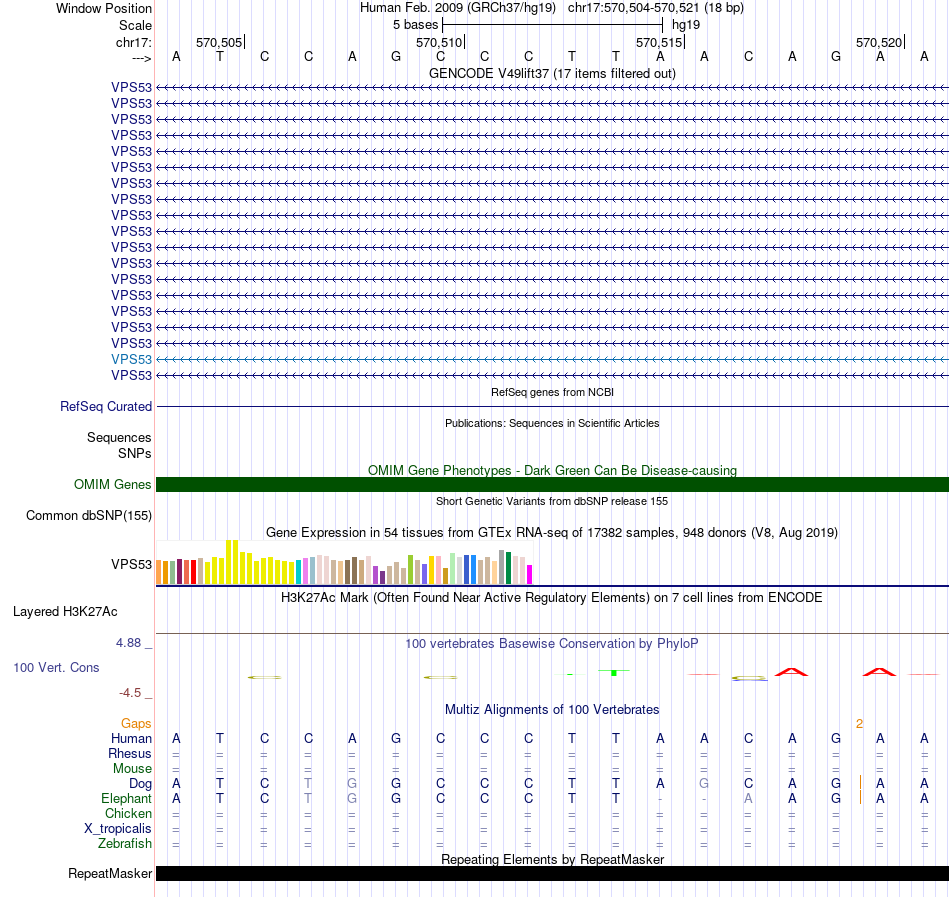Open the OMIM Genes track label
Screen dimensions: 950x897
click(112, 485)
